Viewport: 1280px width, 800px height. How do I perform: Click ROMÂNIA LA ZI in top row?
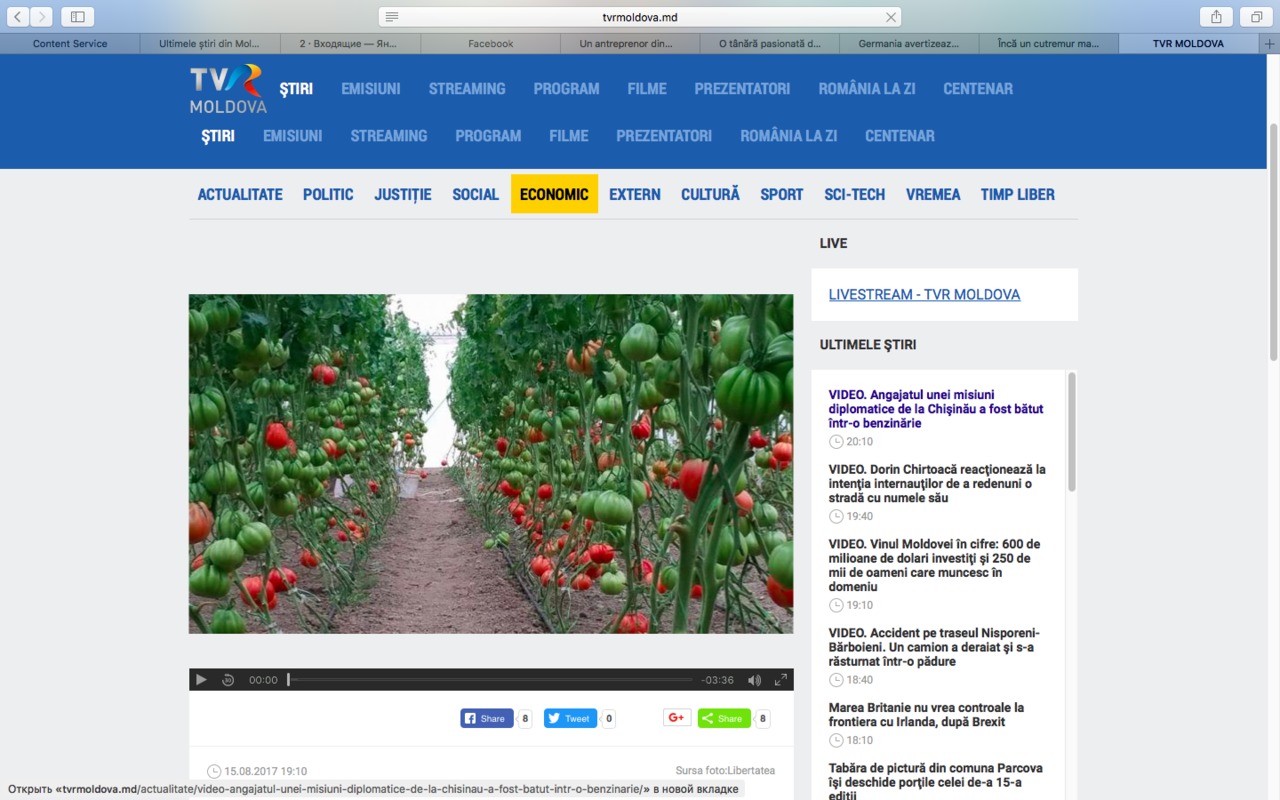pos(867,88)
